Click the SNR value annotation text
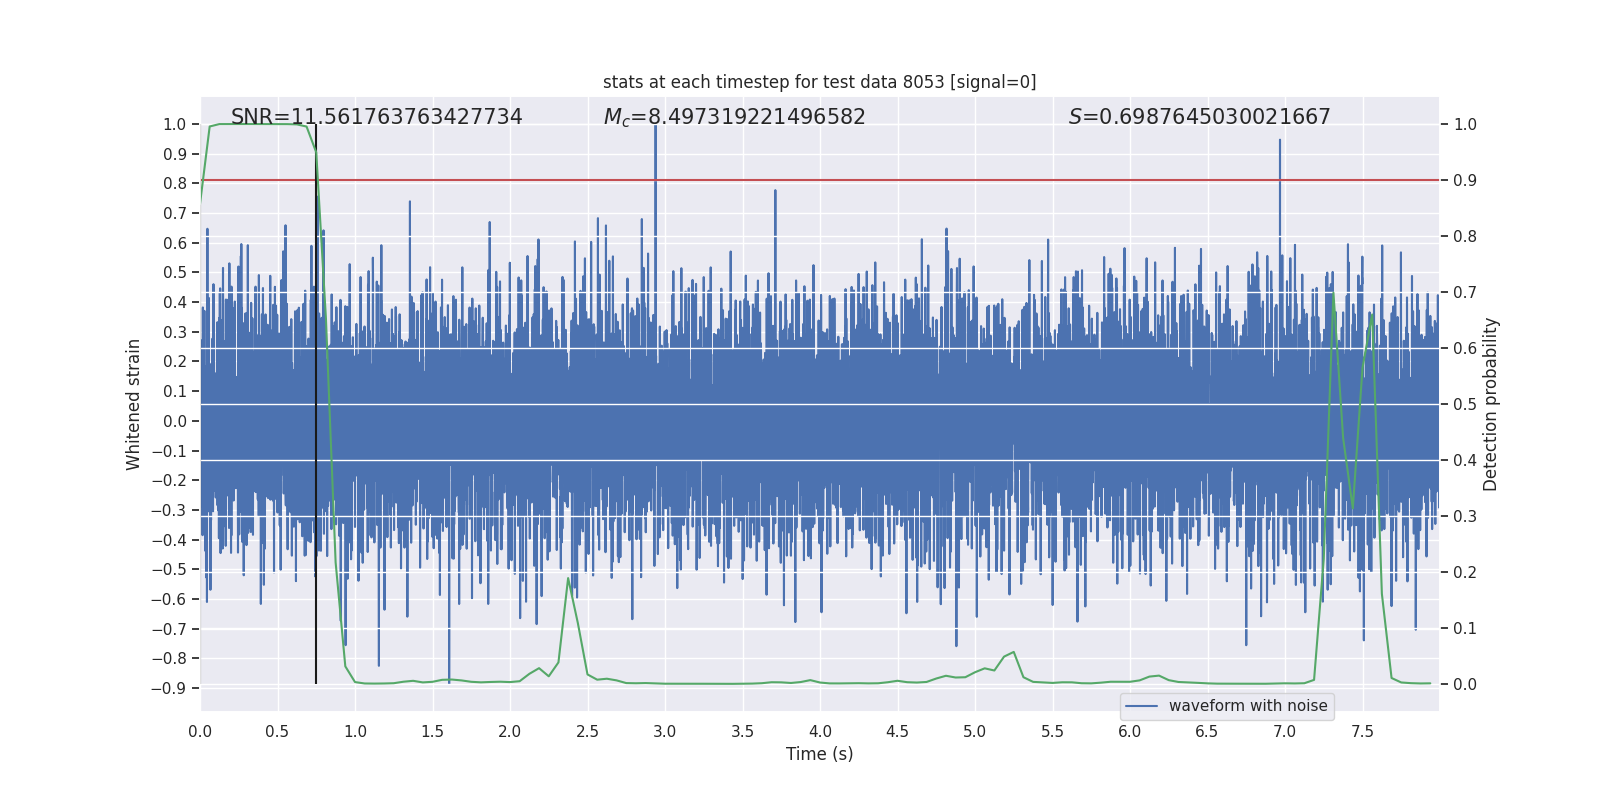The height and width of the screenshot is (800, 1600). [376, 117]
